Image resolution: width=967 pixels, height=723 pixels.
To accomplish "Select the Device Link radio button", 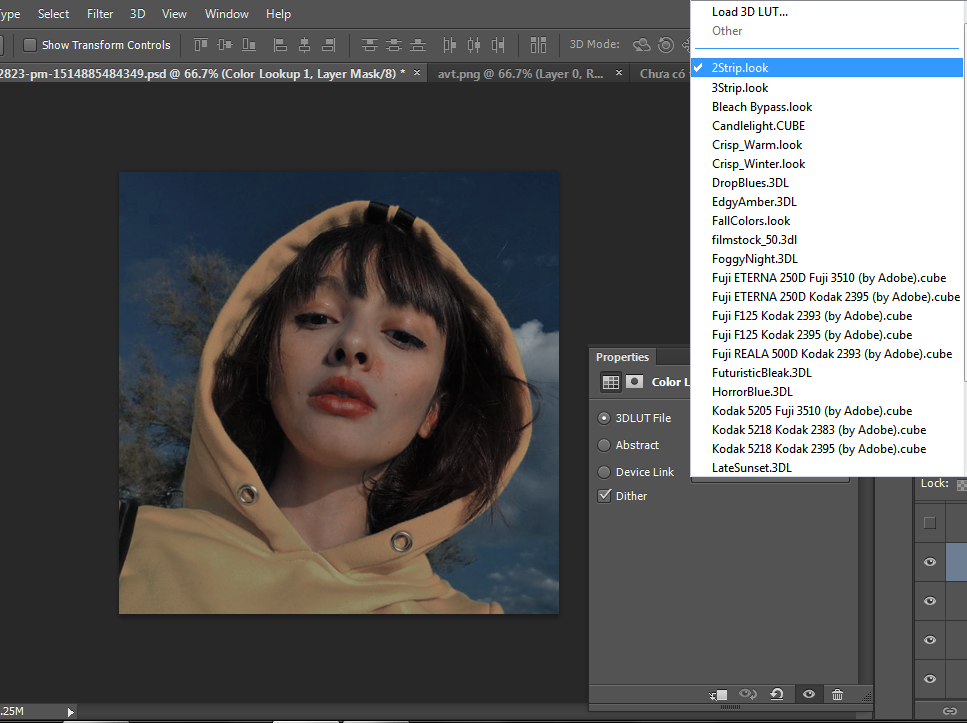I will 604,472.
